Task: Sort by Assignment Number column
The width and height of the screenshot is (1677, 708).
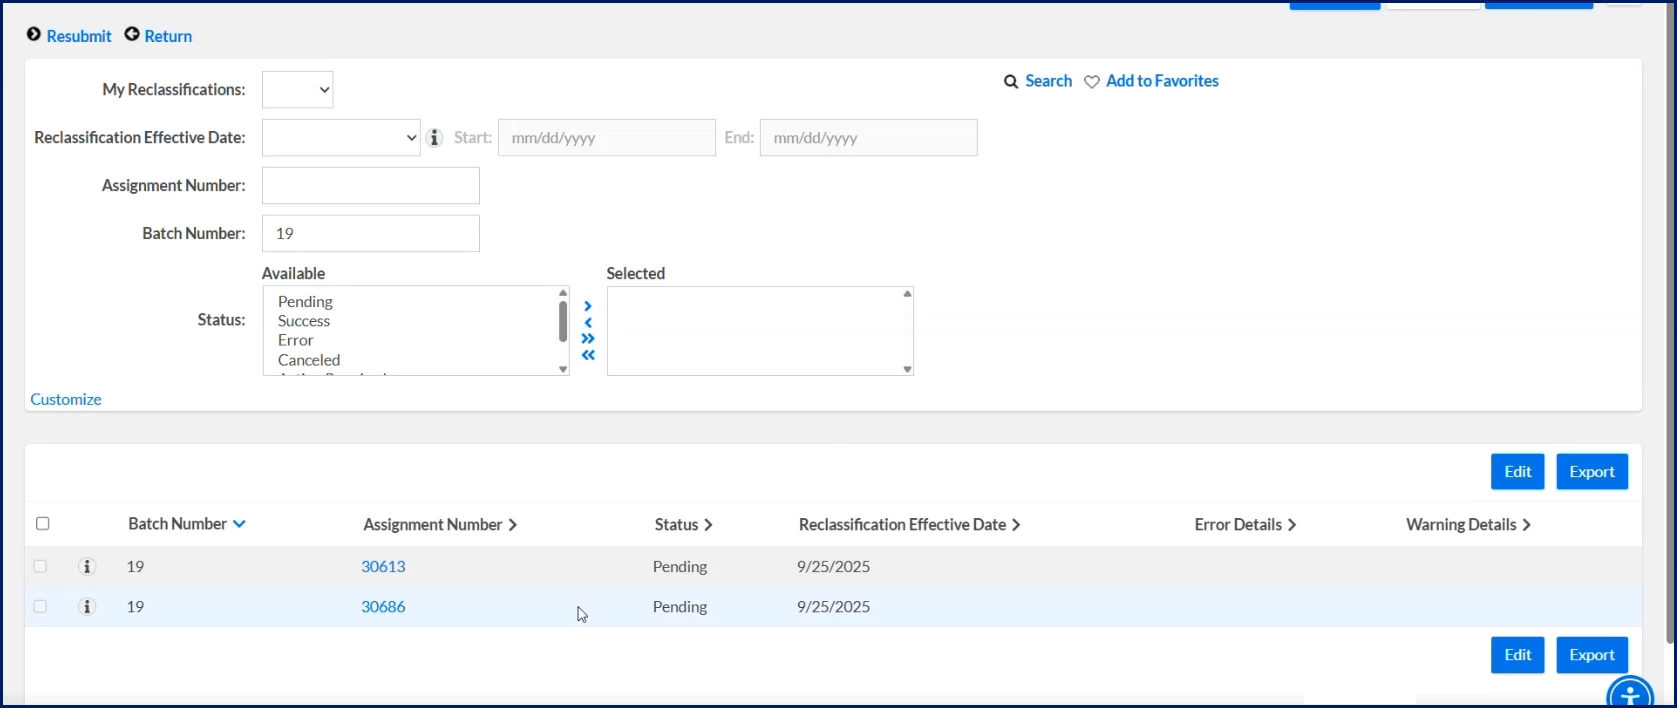Action: [x=440, y=525]
